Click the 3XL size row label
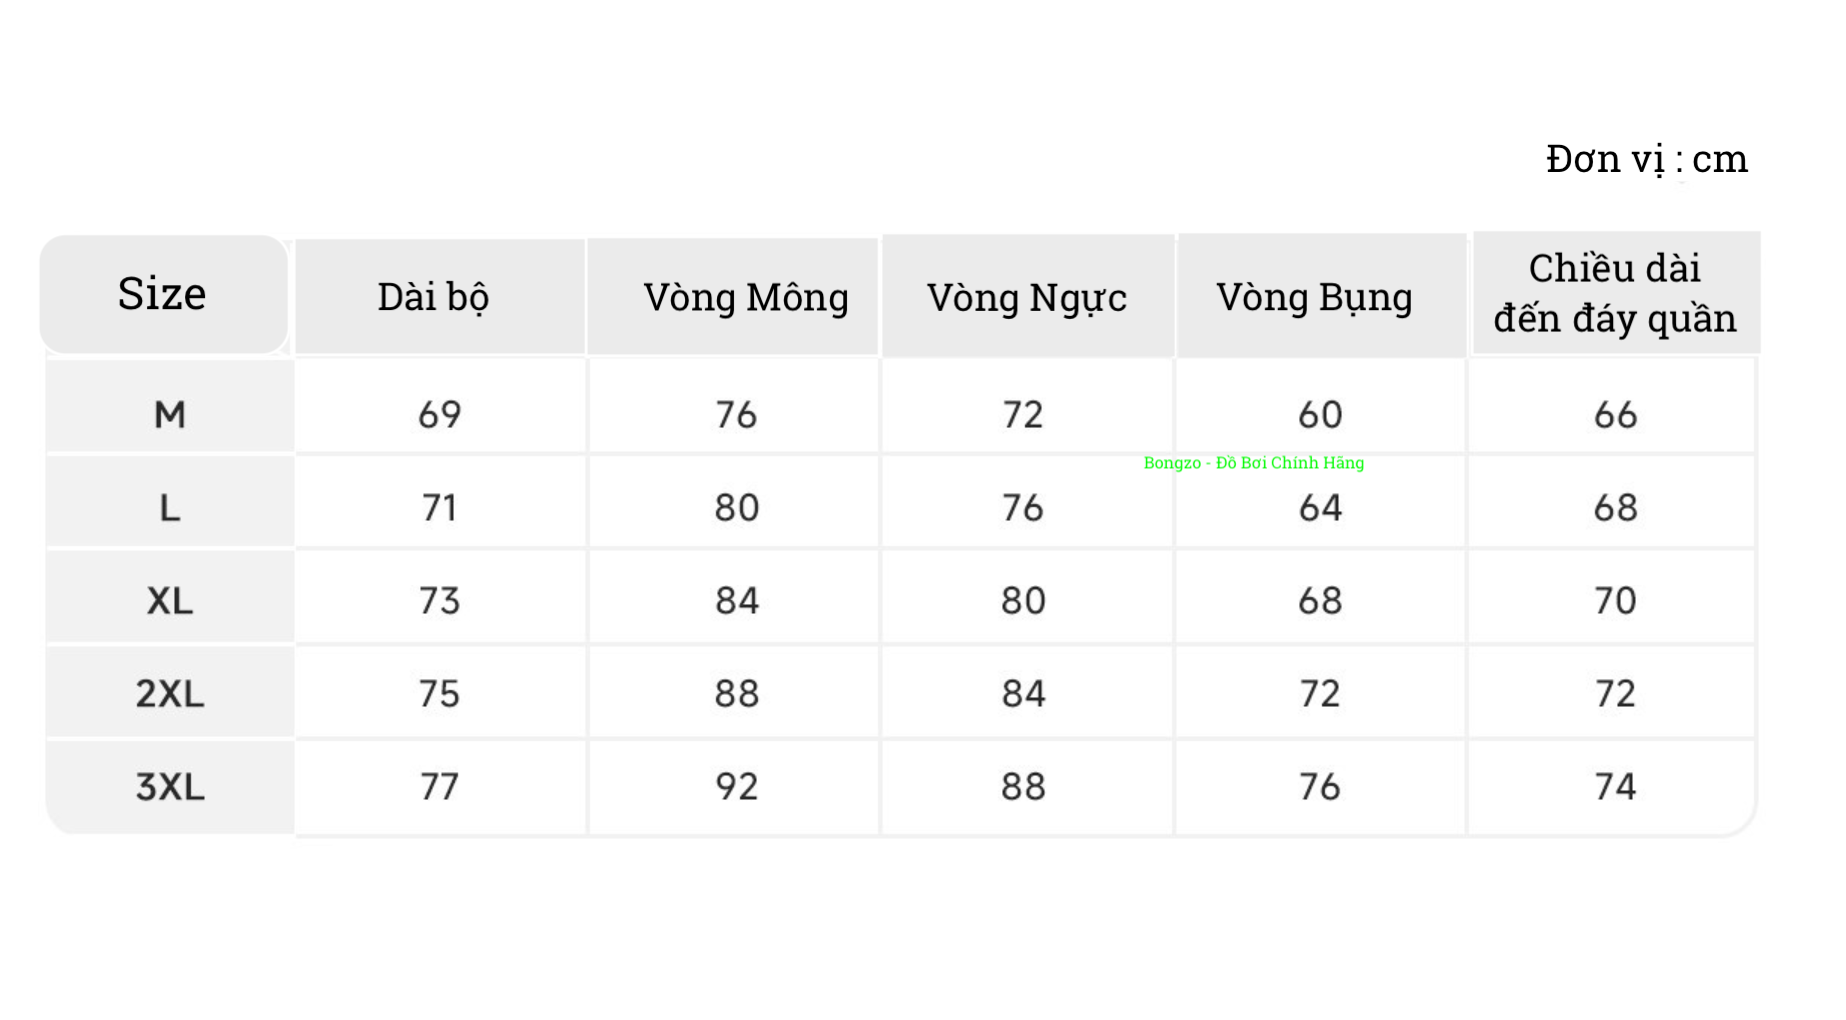Viewport: 1846px width, 1020px height. pyautogui.click(x=170, y=787)
